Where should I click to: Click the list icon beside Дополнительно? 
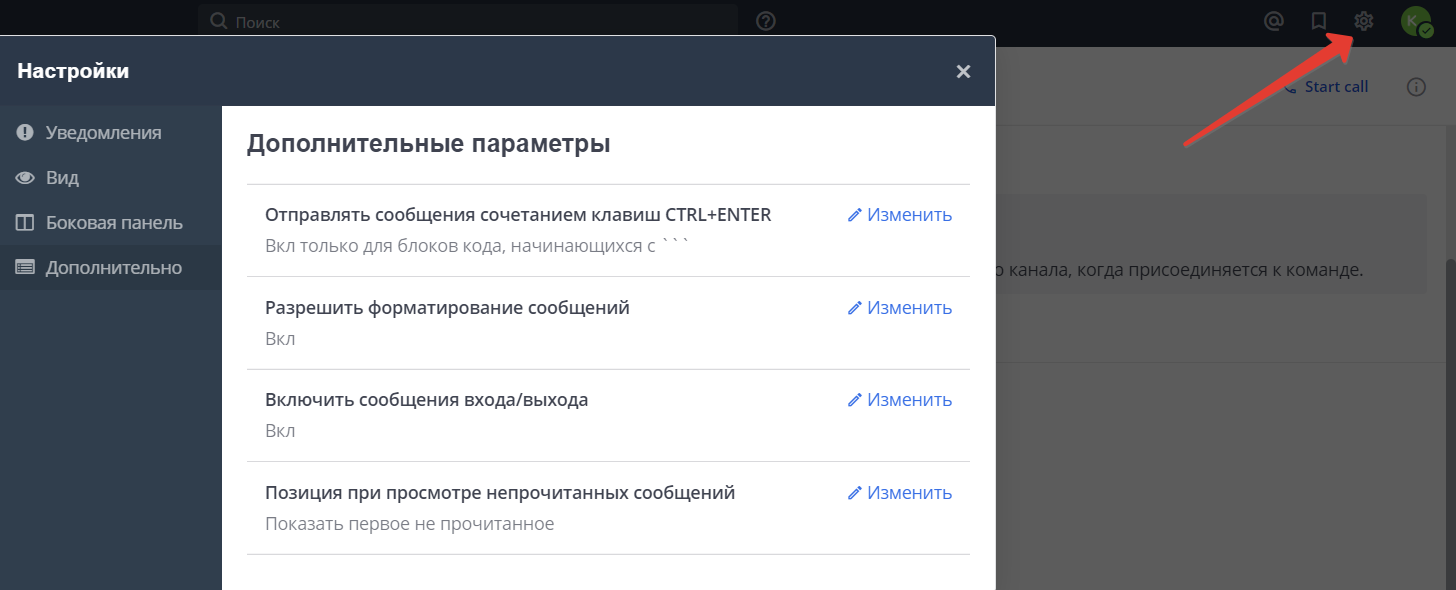coord(23,267)
